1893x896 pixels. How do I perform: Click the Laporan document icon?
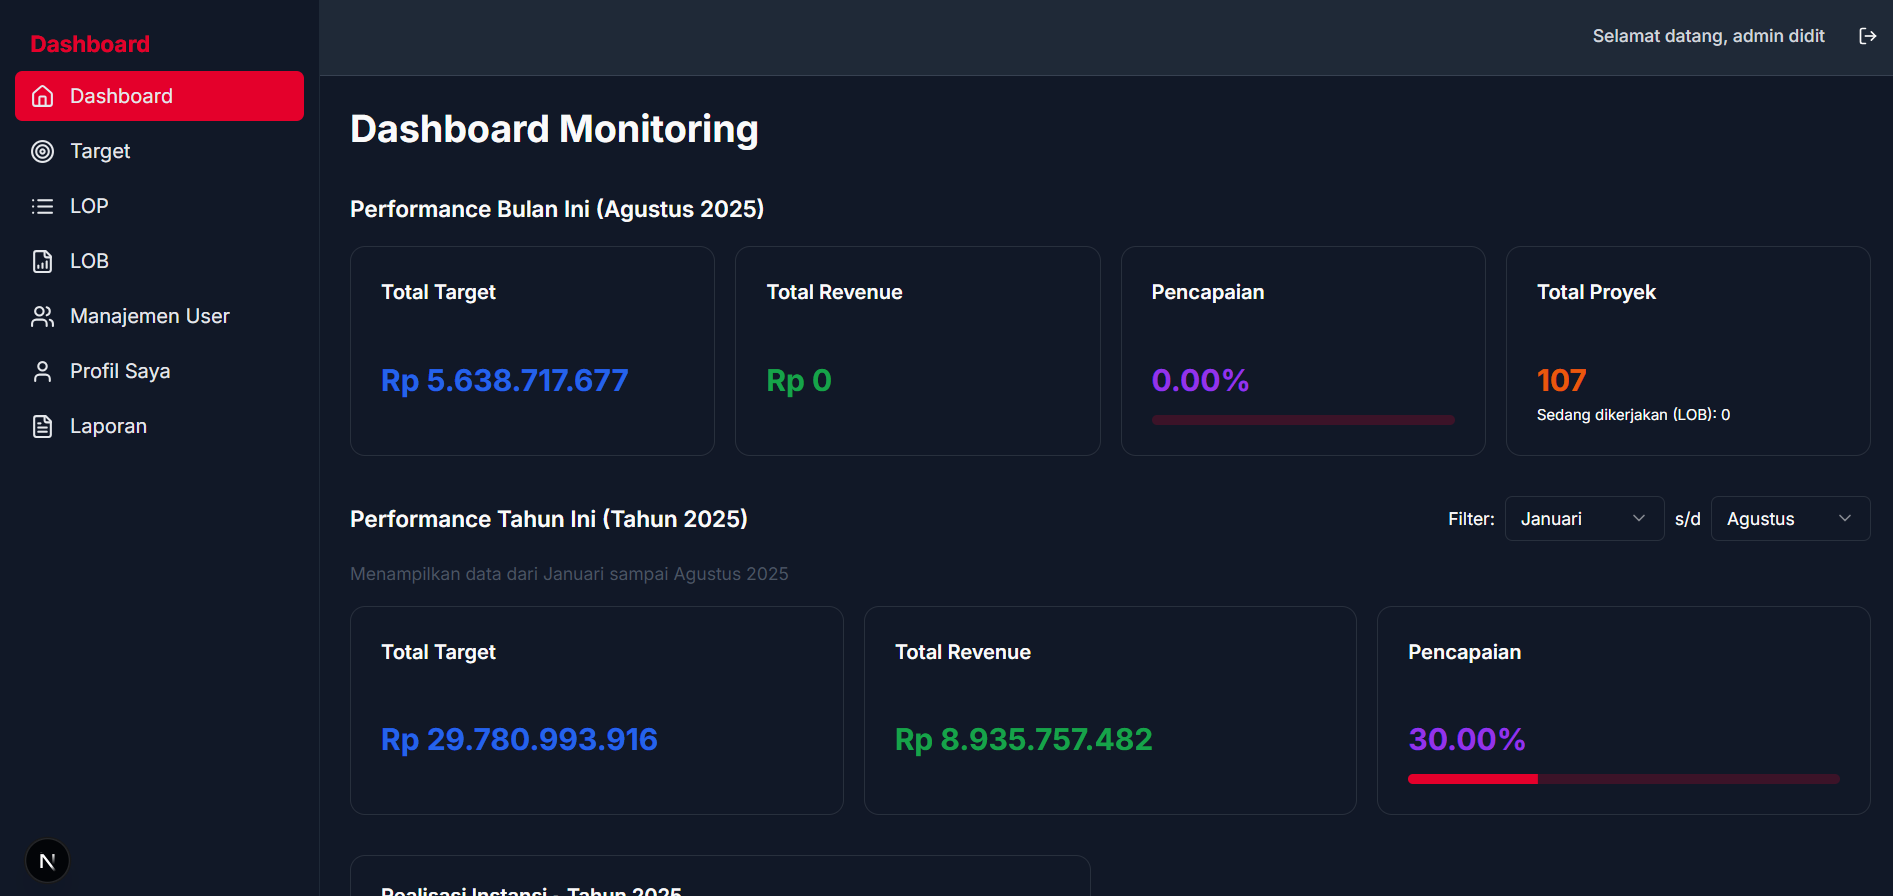[x=42, y=426]
